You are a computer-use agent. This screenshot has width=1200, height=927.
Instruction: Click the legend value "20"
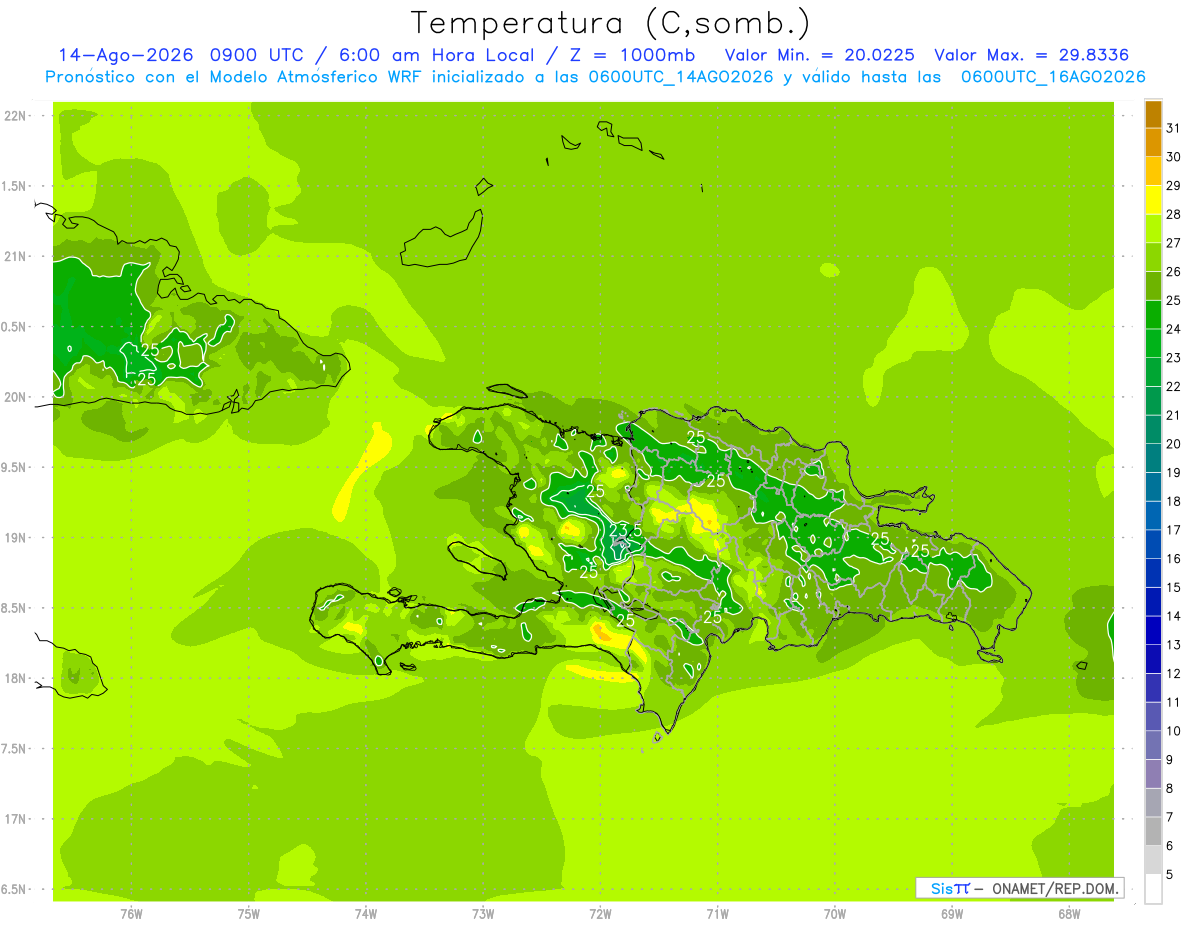click(x=1173, y=444)
